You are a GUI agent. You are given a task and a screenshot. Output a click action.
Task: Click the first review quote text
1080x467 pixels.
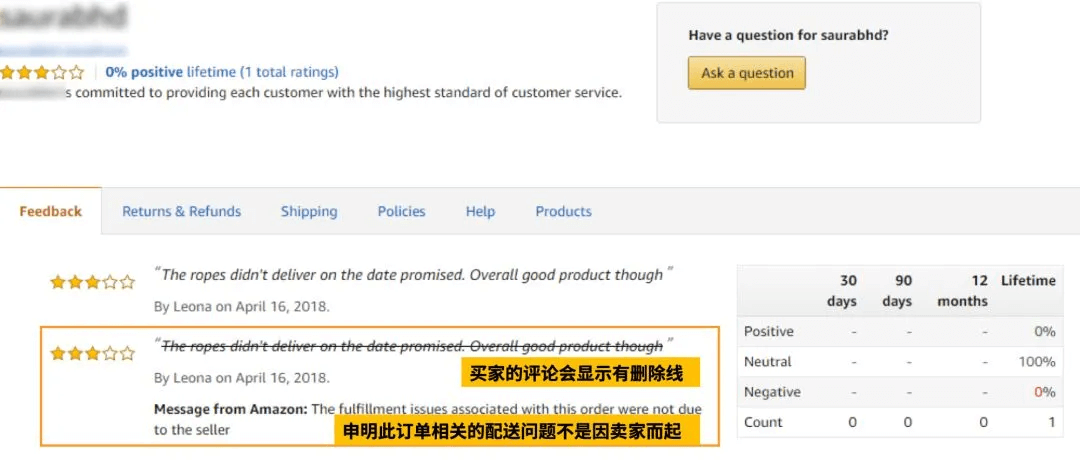[412, 275]
